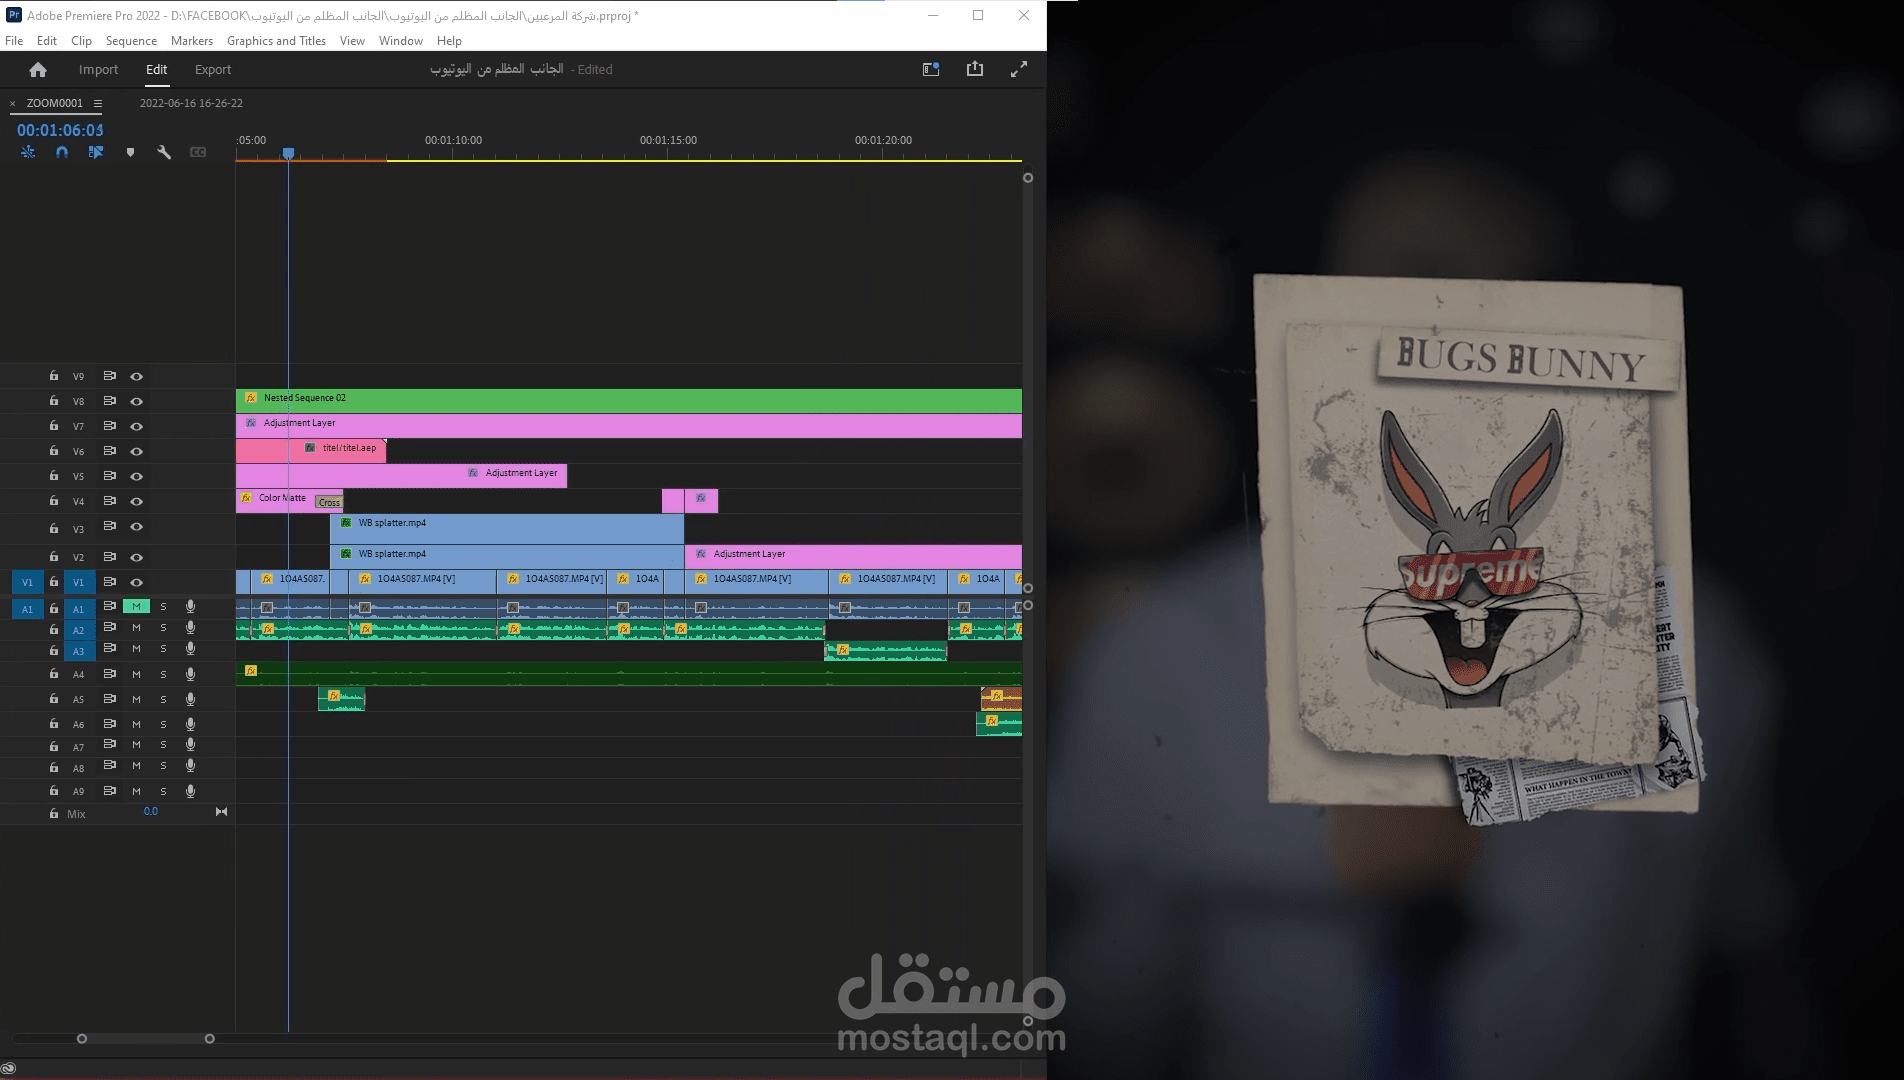
Task: Toggle track targeting for A3
Action: (x=79, y=651)
